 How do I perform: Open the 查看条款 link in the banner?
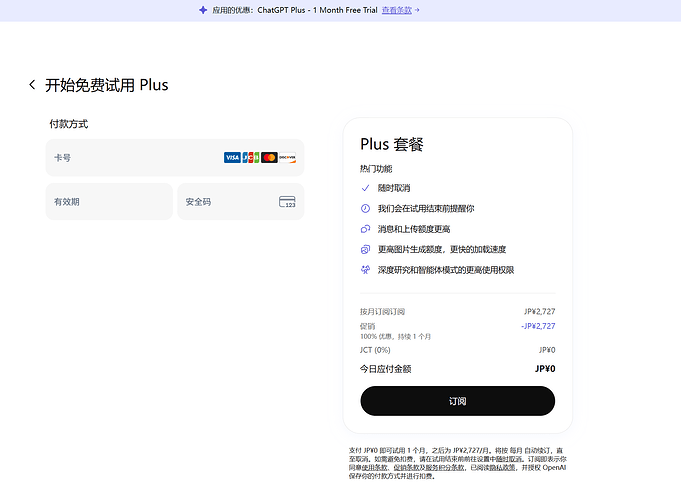coord(397,10)
